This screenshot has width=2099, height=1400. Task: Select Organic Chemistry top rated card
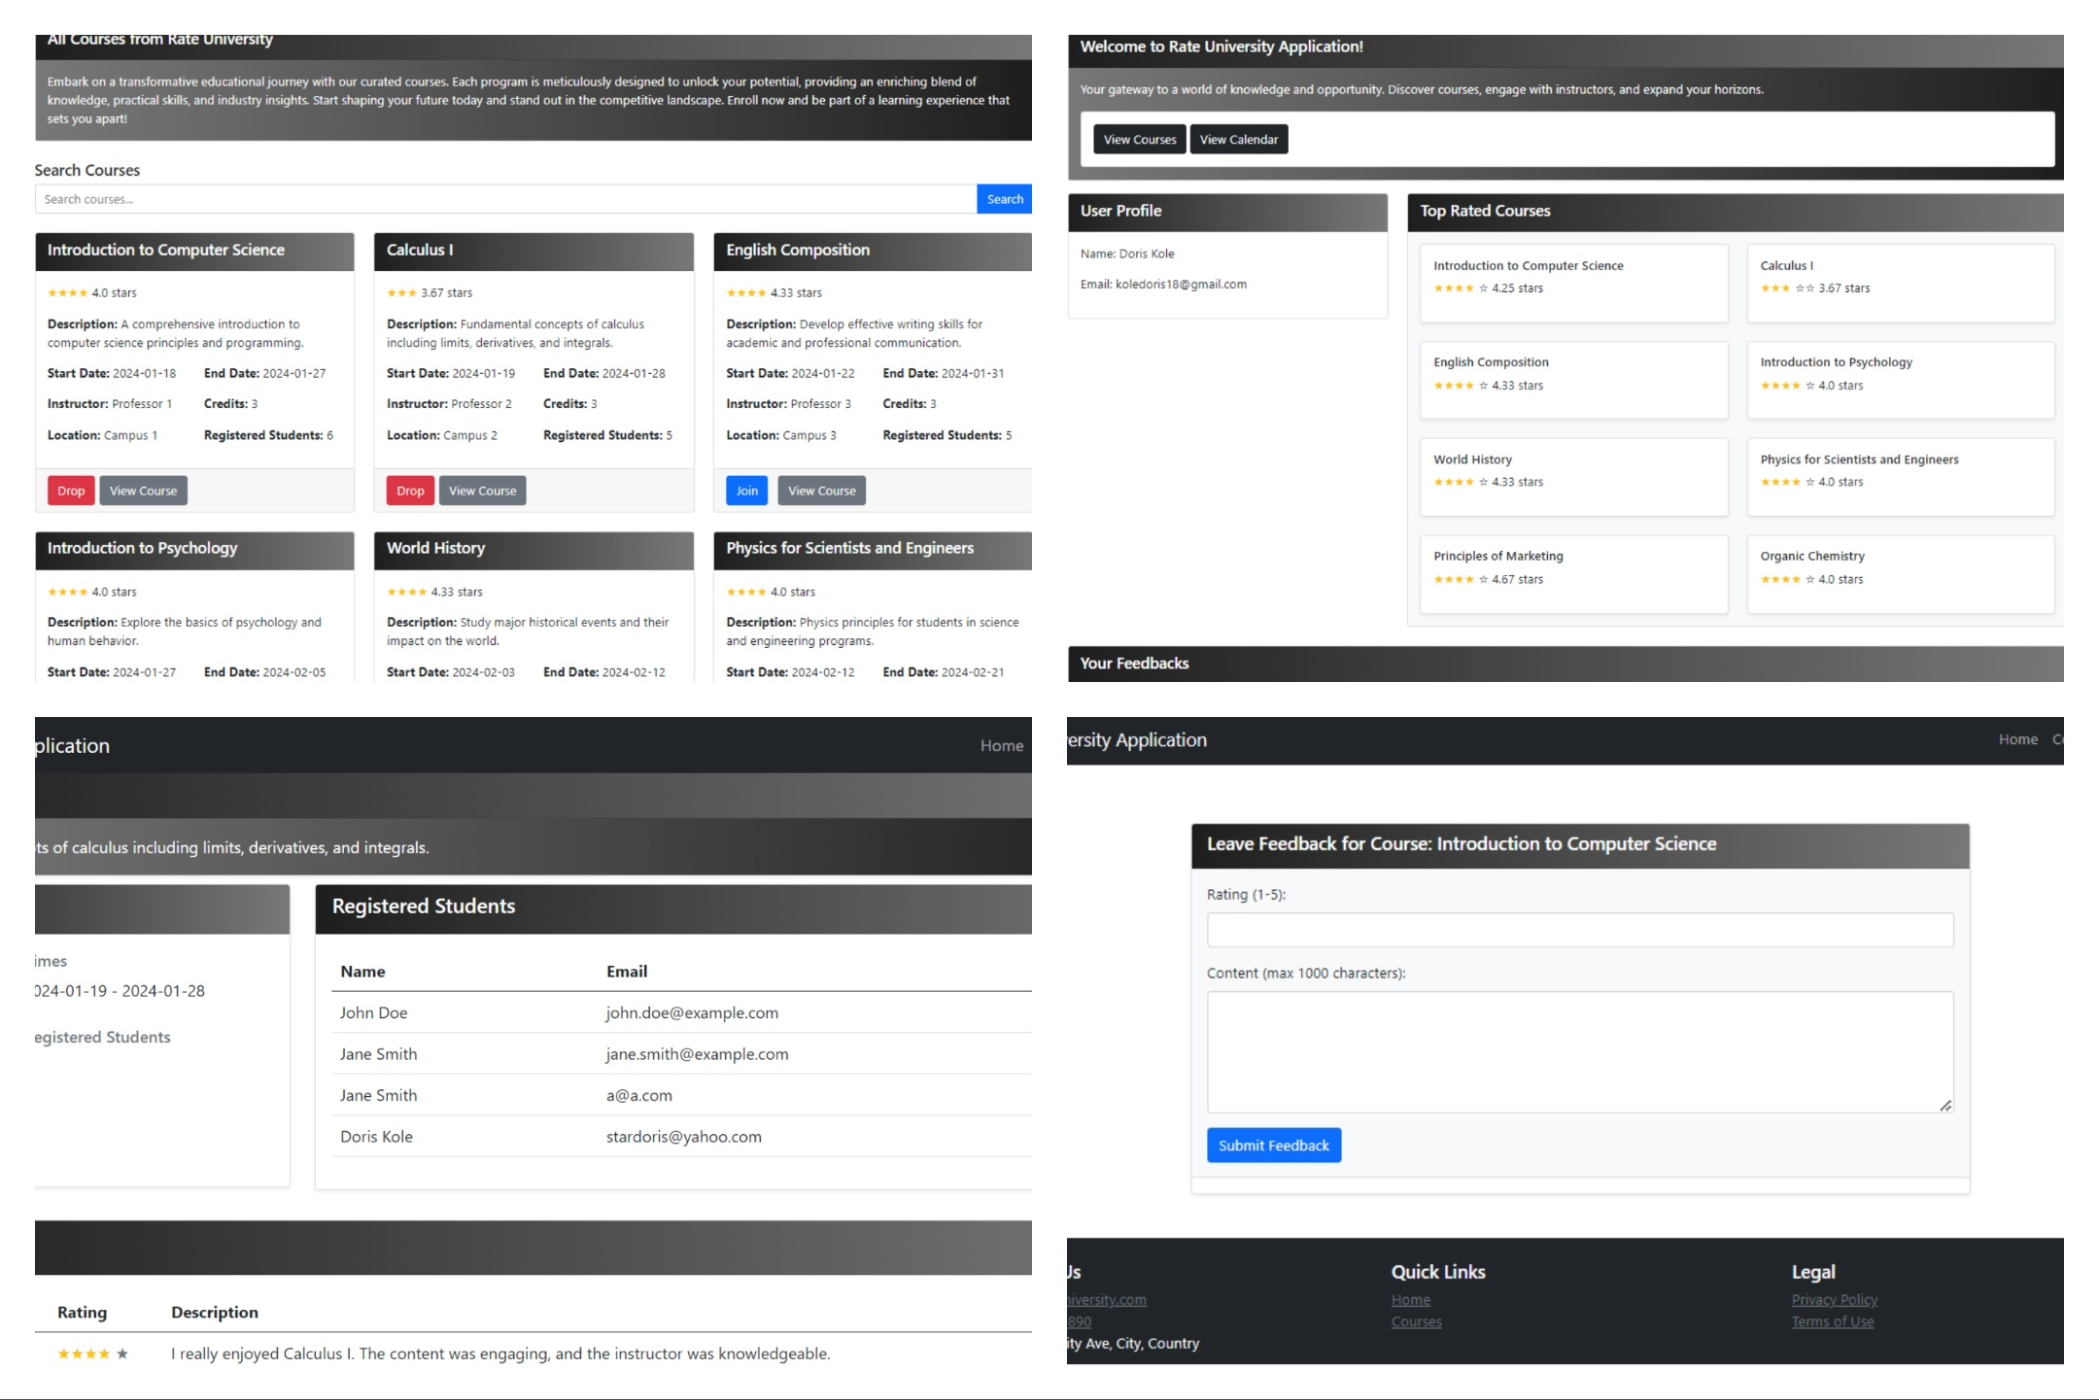coord(1899,573)
